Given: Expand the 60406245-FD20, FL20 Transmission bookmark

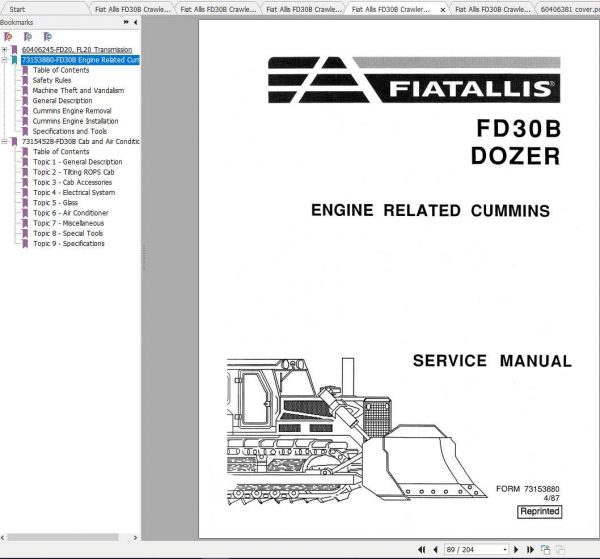Looking at the screenshot, I should coord(5,50).
